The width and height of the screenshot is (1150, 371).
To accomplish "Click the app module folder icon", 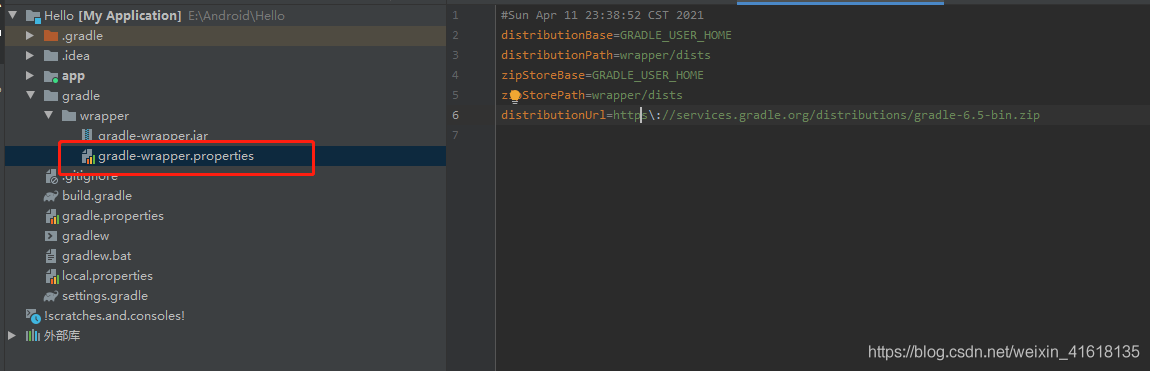I will [51, 76].
